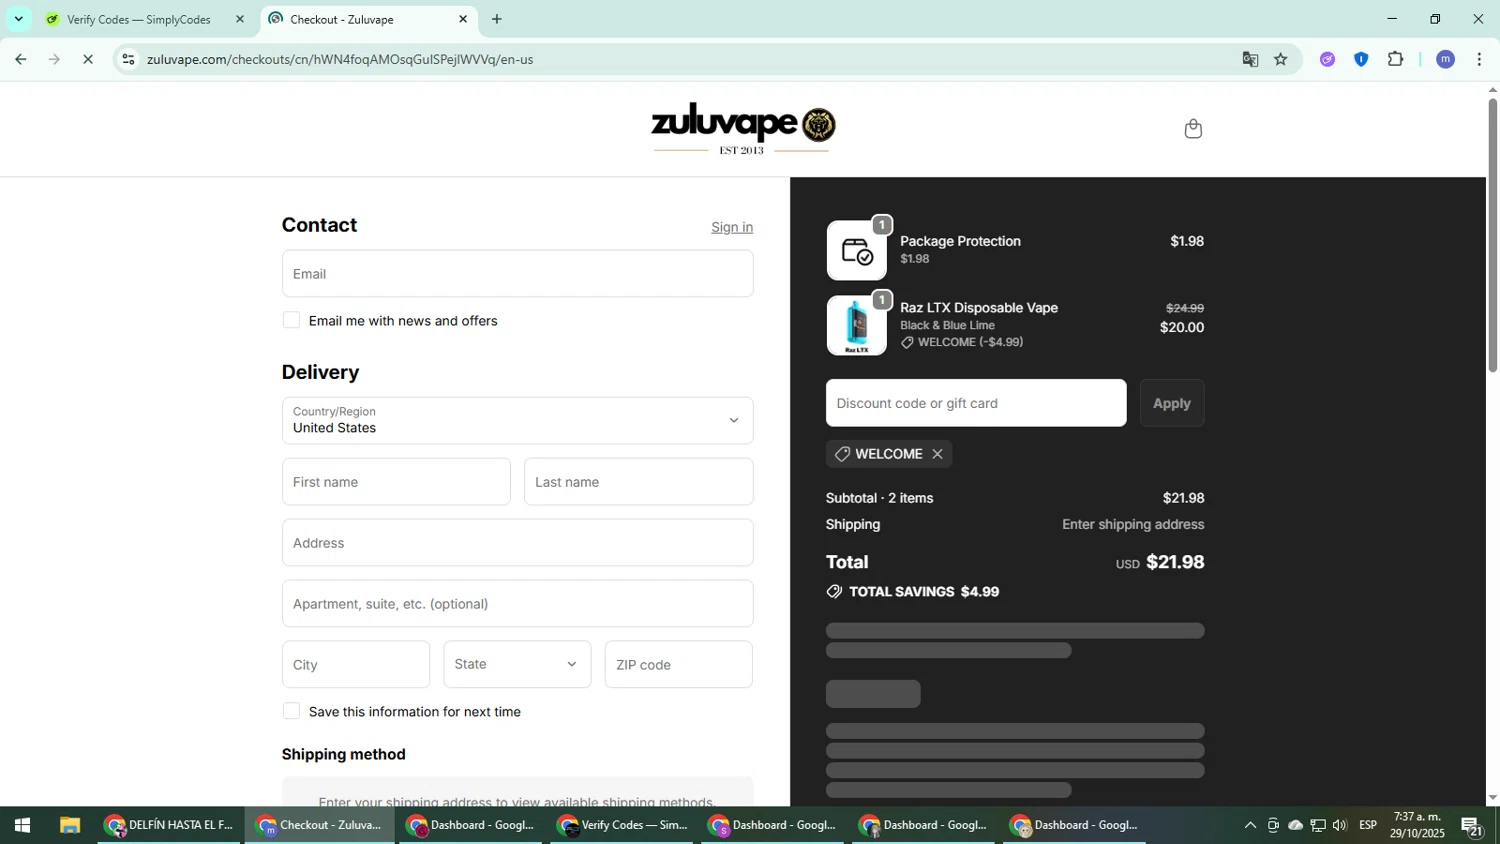1500x844 pixels.
Task: Focus the ZIP code field
Action: pos(678,664)
